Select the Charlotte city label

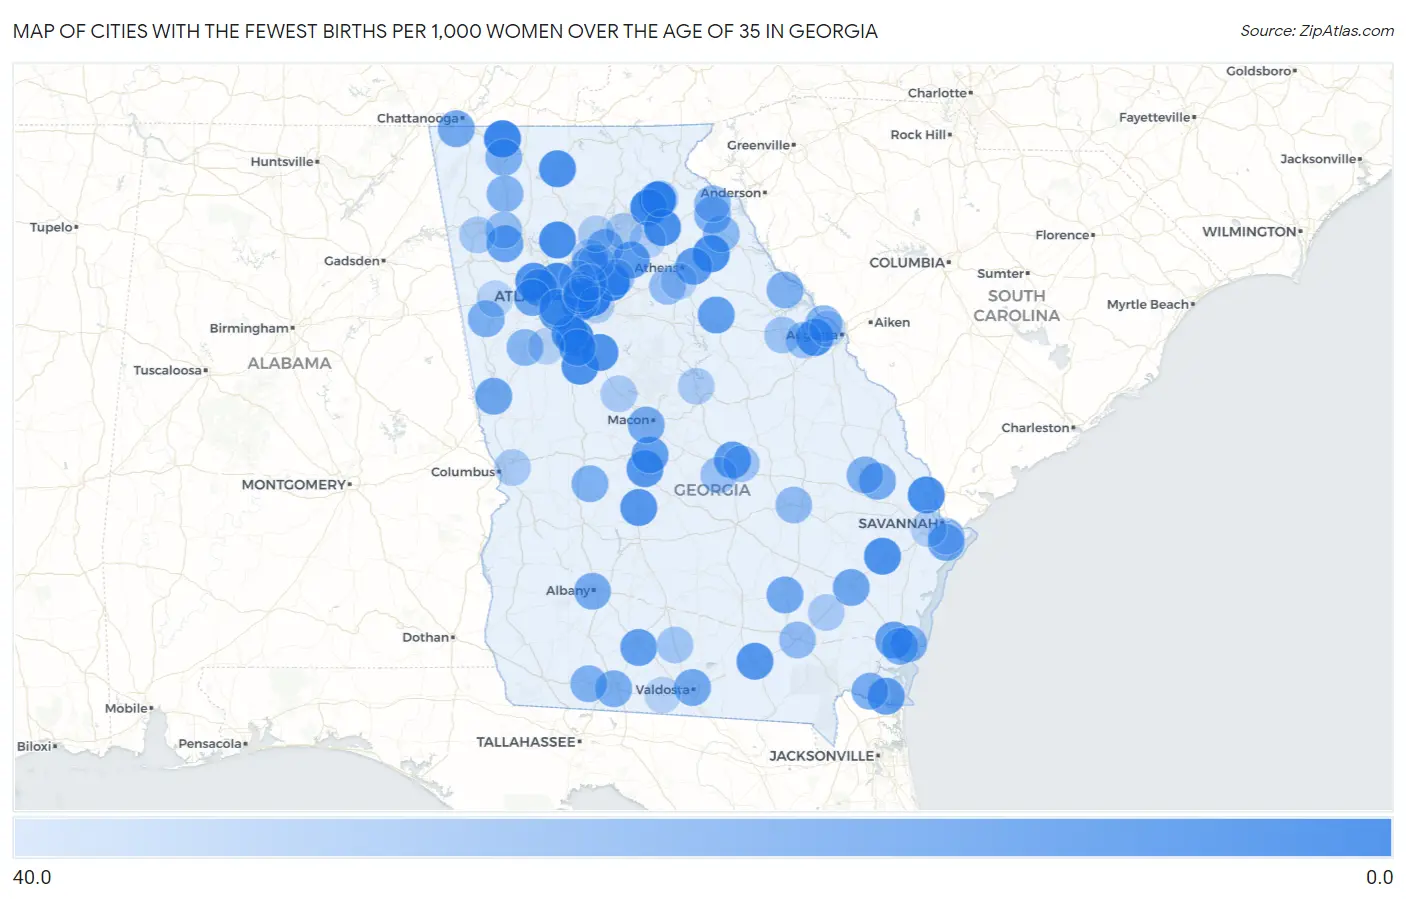[937, 93]
